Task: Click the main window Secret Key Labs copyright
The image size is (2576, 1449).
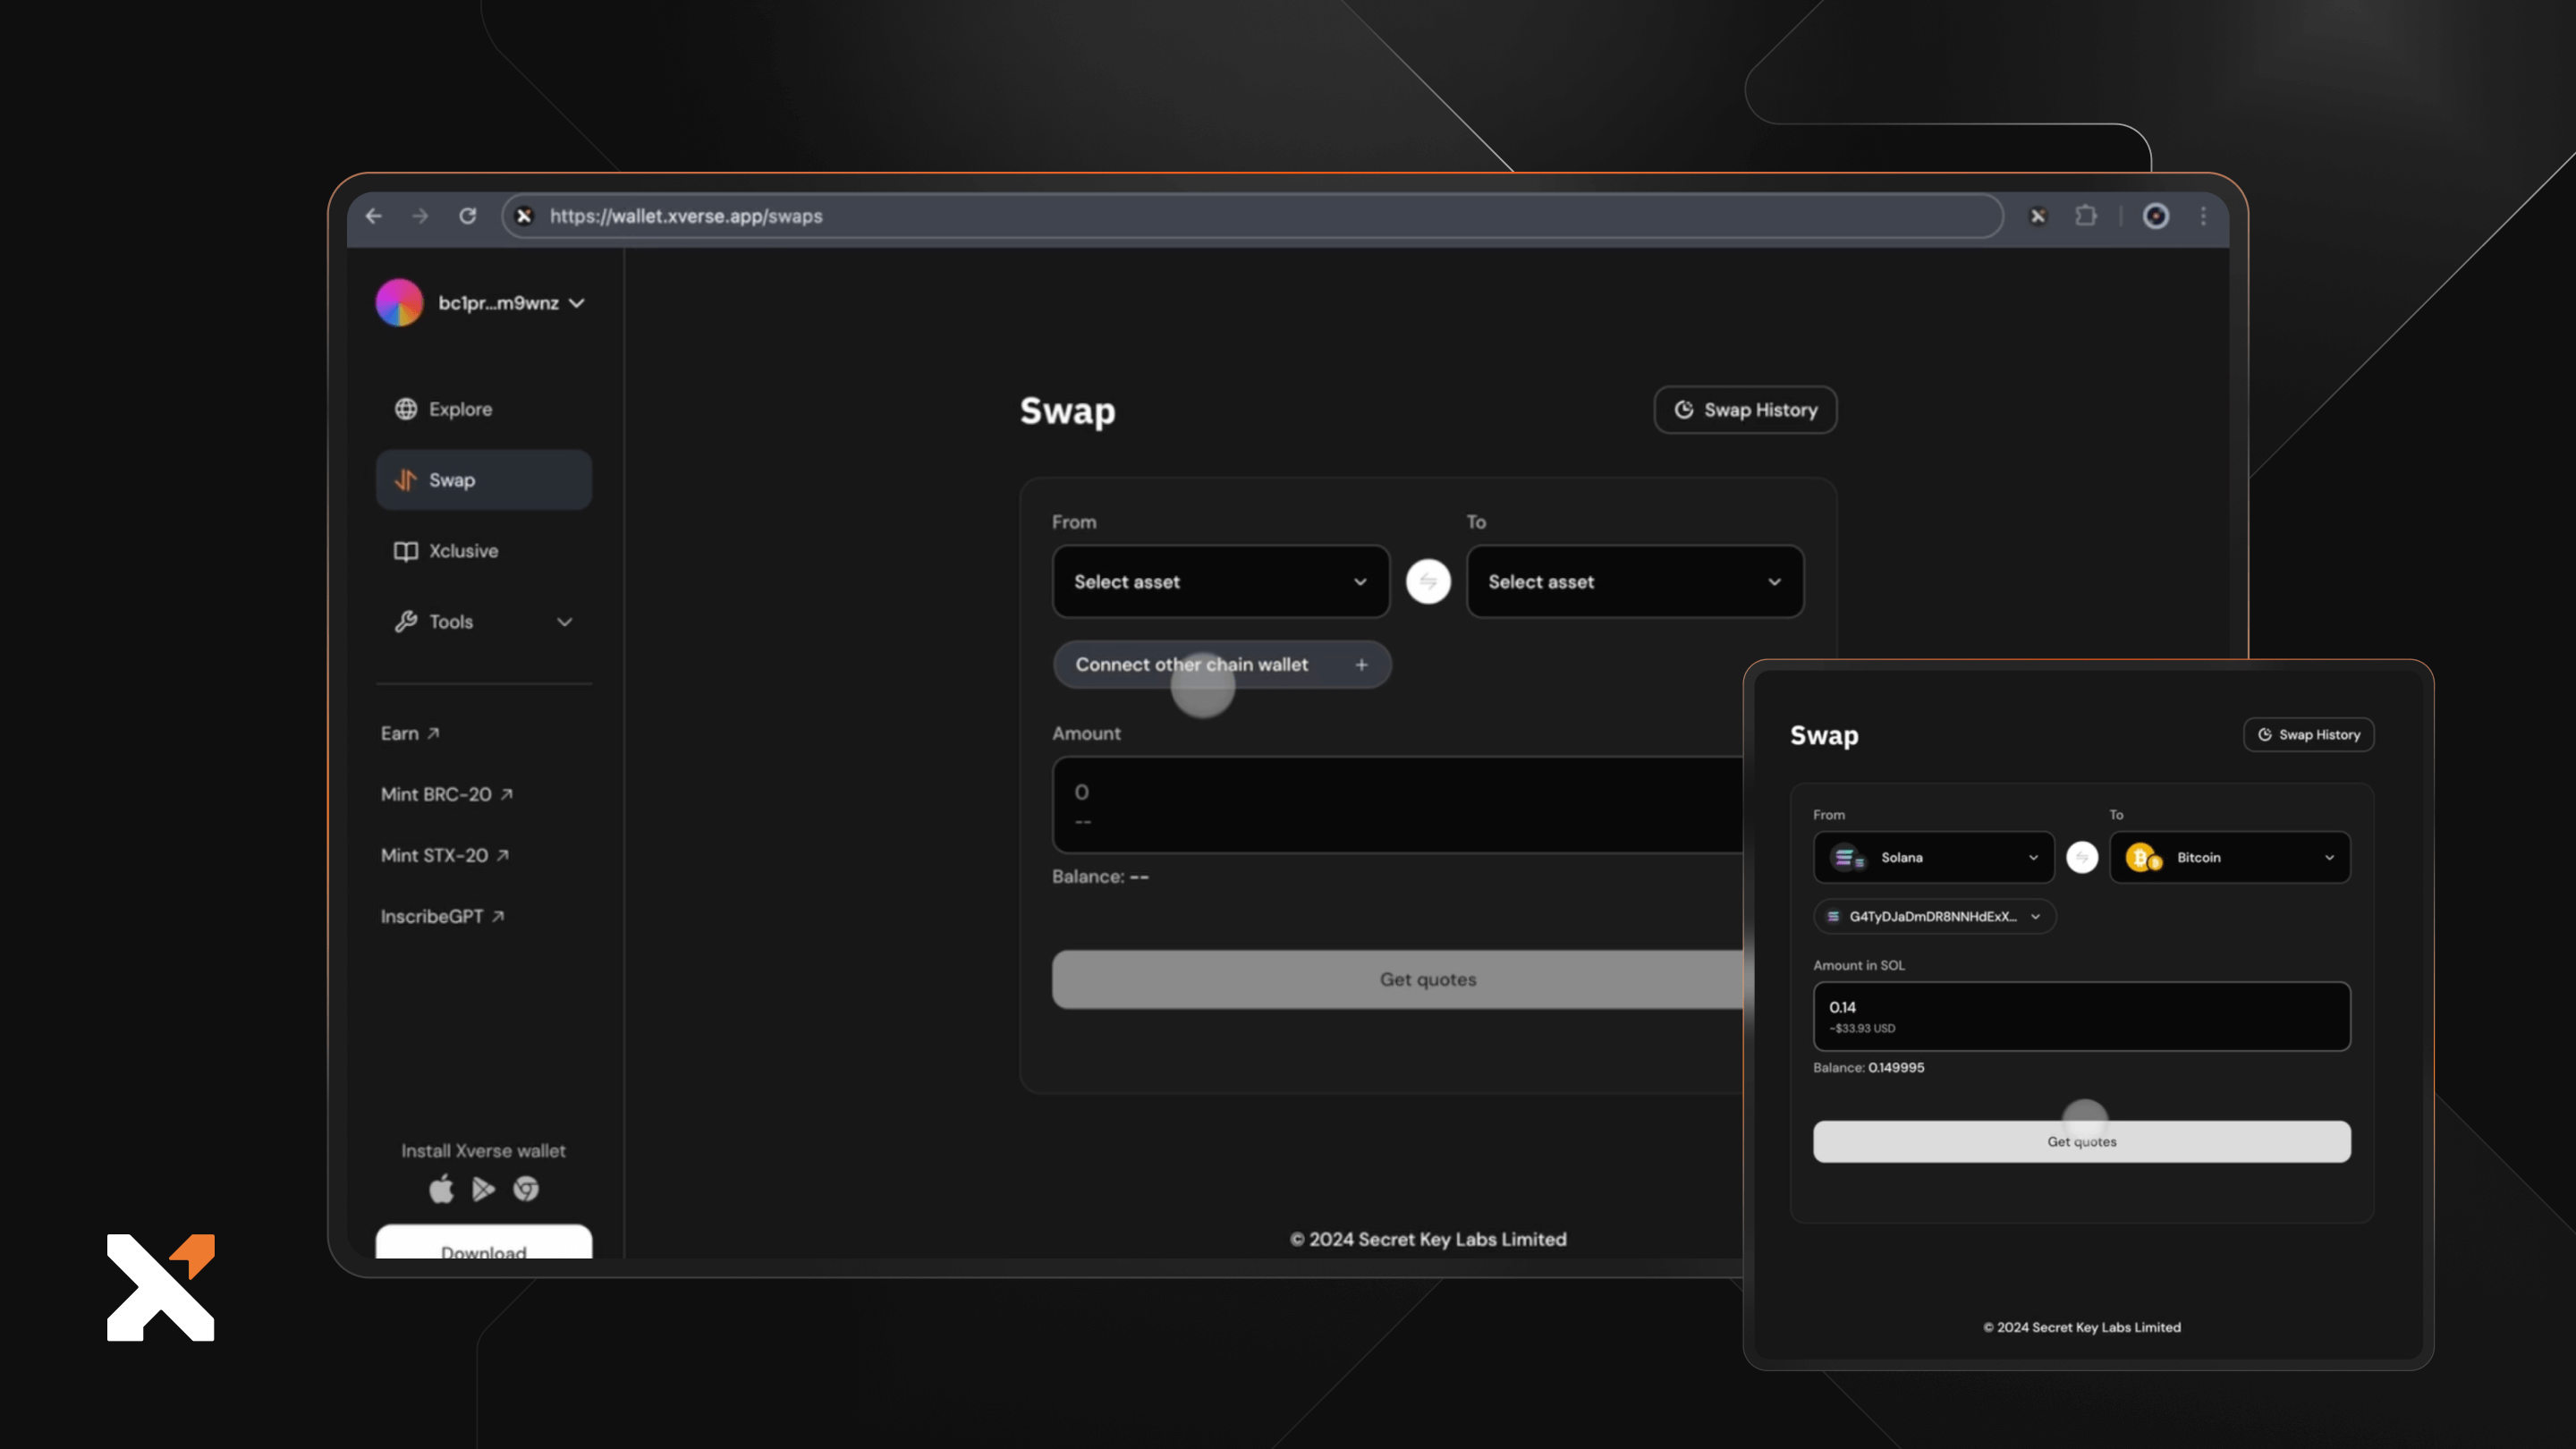Action: coord(1428,1239)
